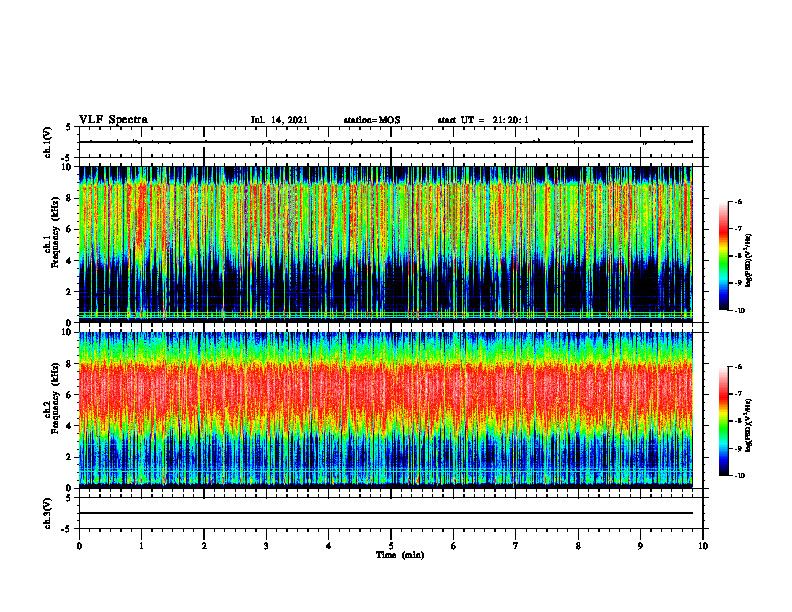Image resolution: width=792 pixels, height=612 pixels.
Task: Click the "8" minute tick on time axis
Action: click(x=578, y=546)
